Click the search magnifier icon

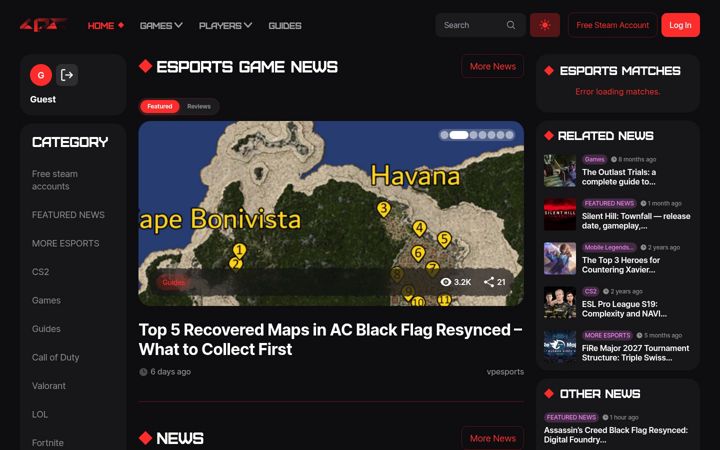click(511, 25)
